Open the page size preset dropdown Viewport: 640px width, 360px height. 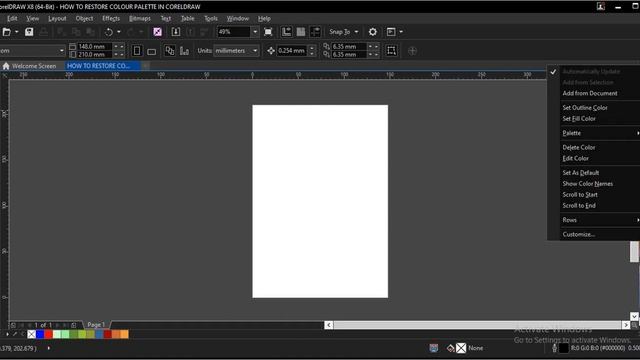[62, 51]
